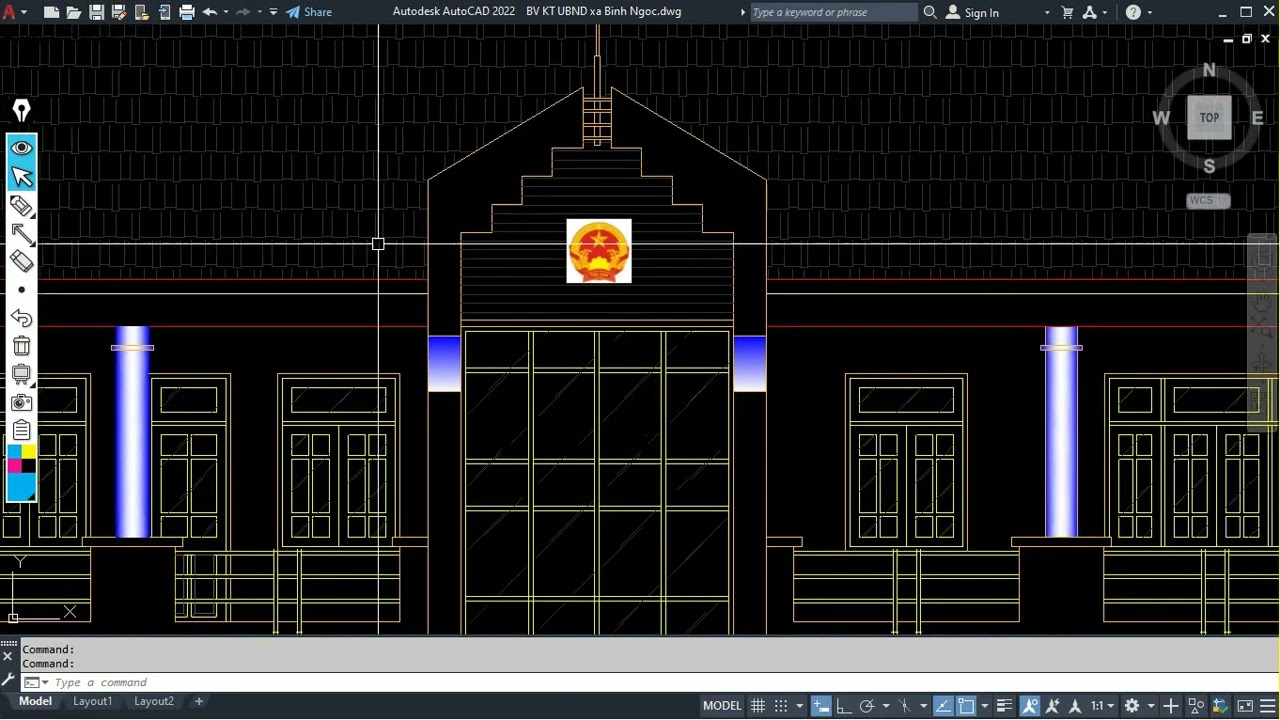This screenshot has height=720, width=1280.
Task: Plot the drawing using the printer icon
Action: tap(187, 12)
